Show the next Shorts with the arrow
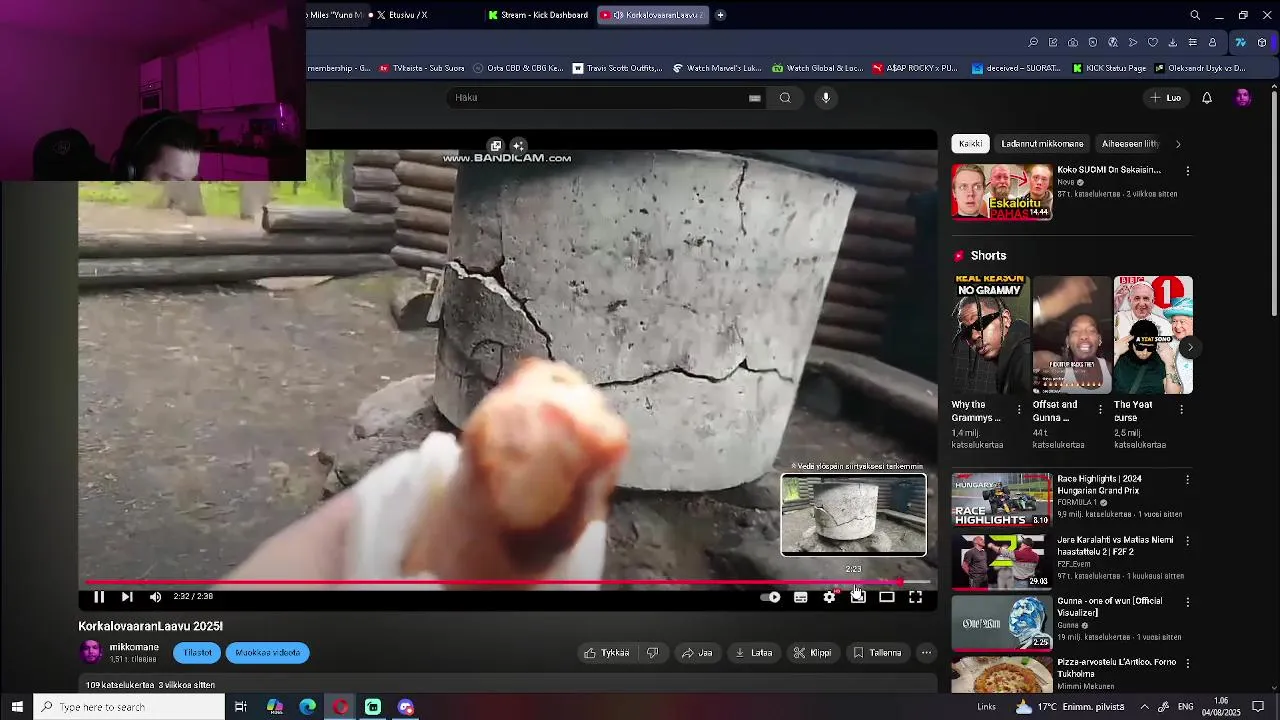1280x720 pixels. [x=1189, y=347]
